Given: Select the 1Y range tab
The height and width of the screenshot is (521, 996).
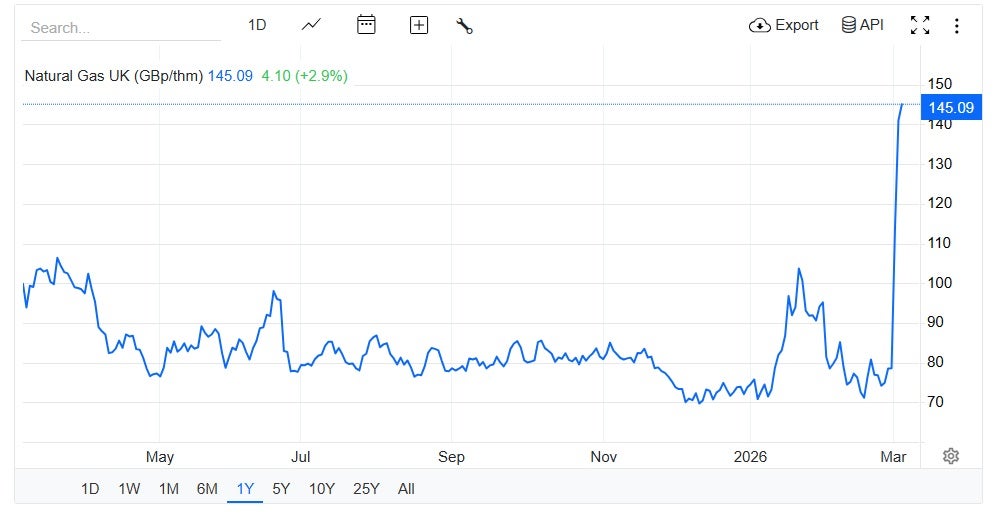Looking at the screenshot, I should coord(245,489).
